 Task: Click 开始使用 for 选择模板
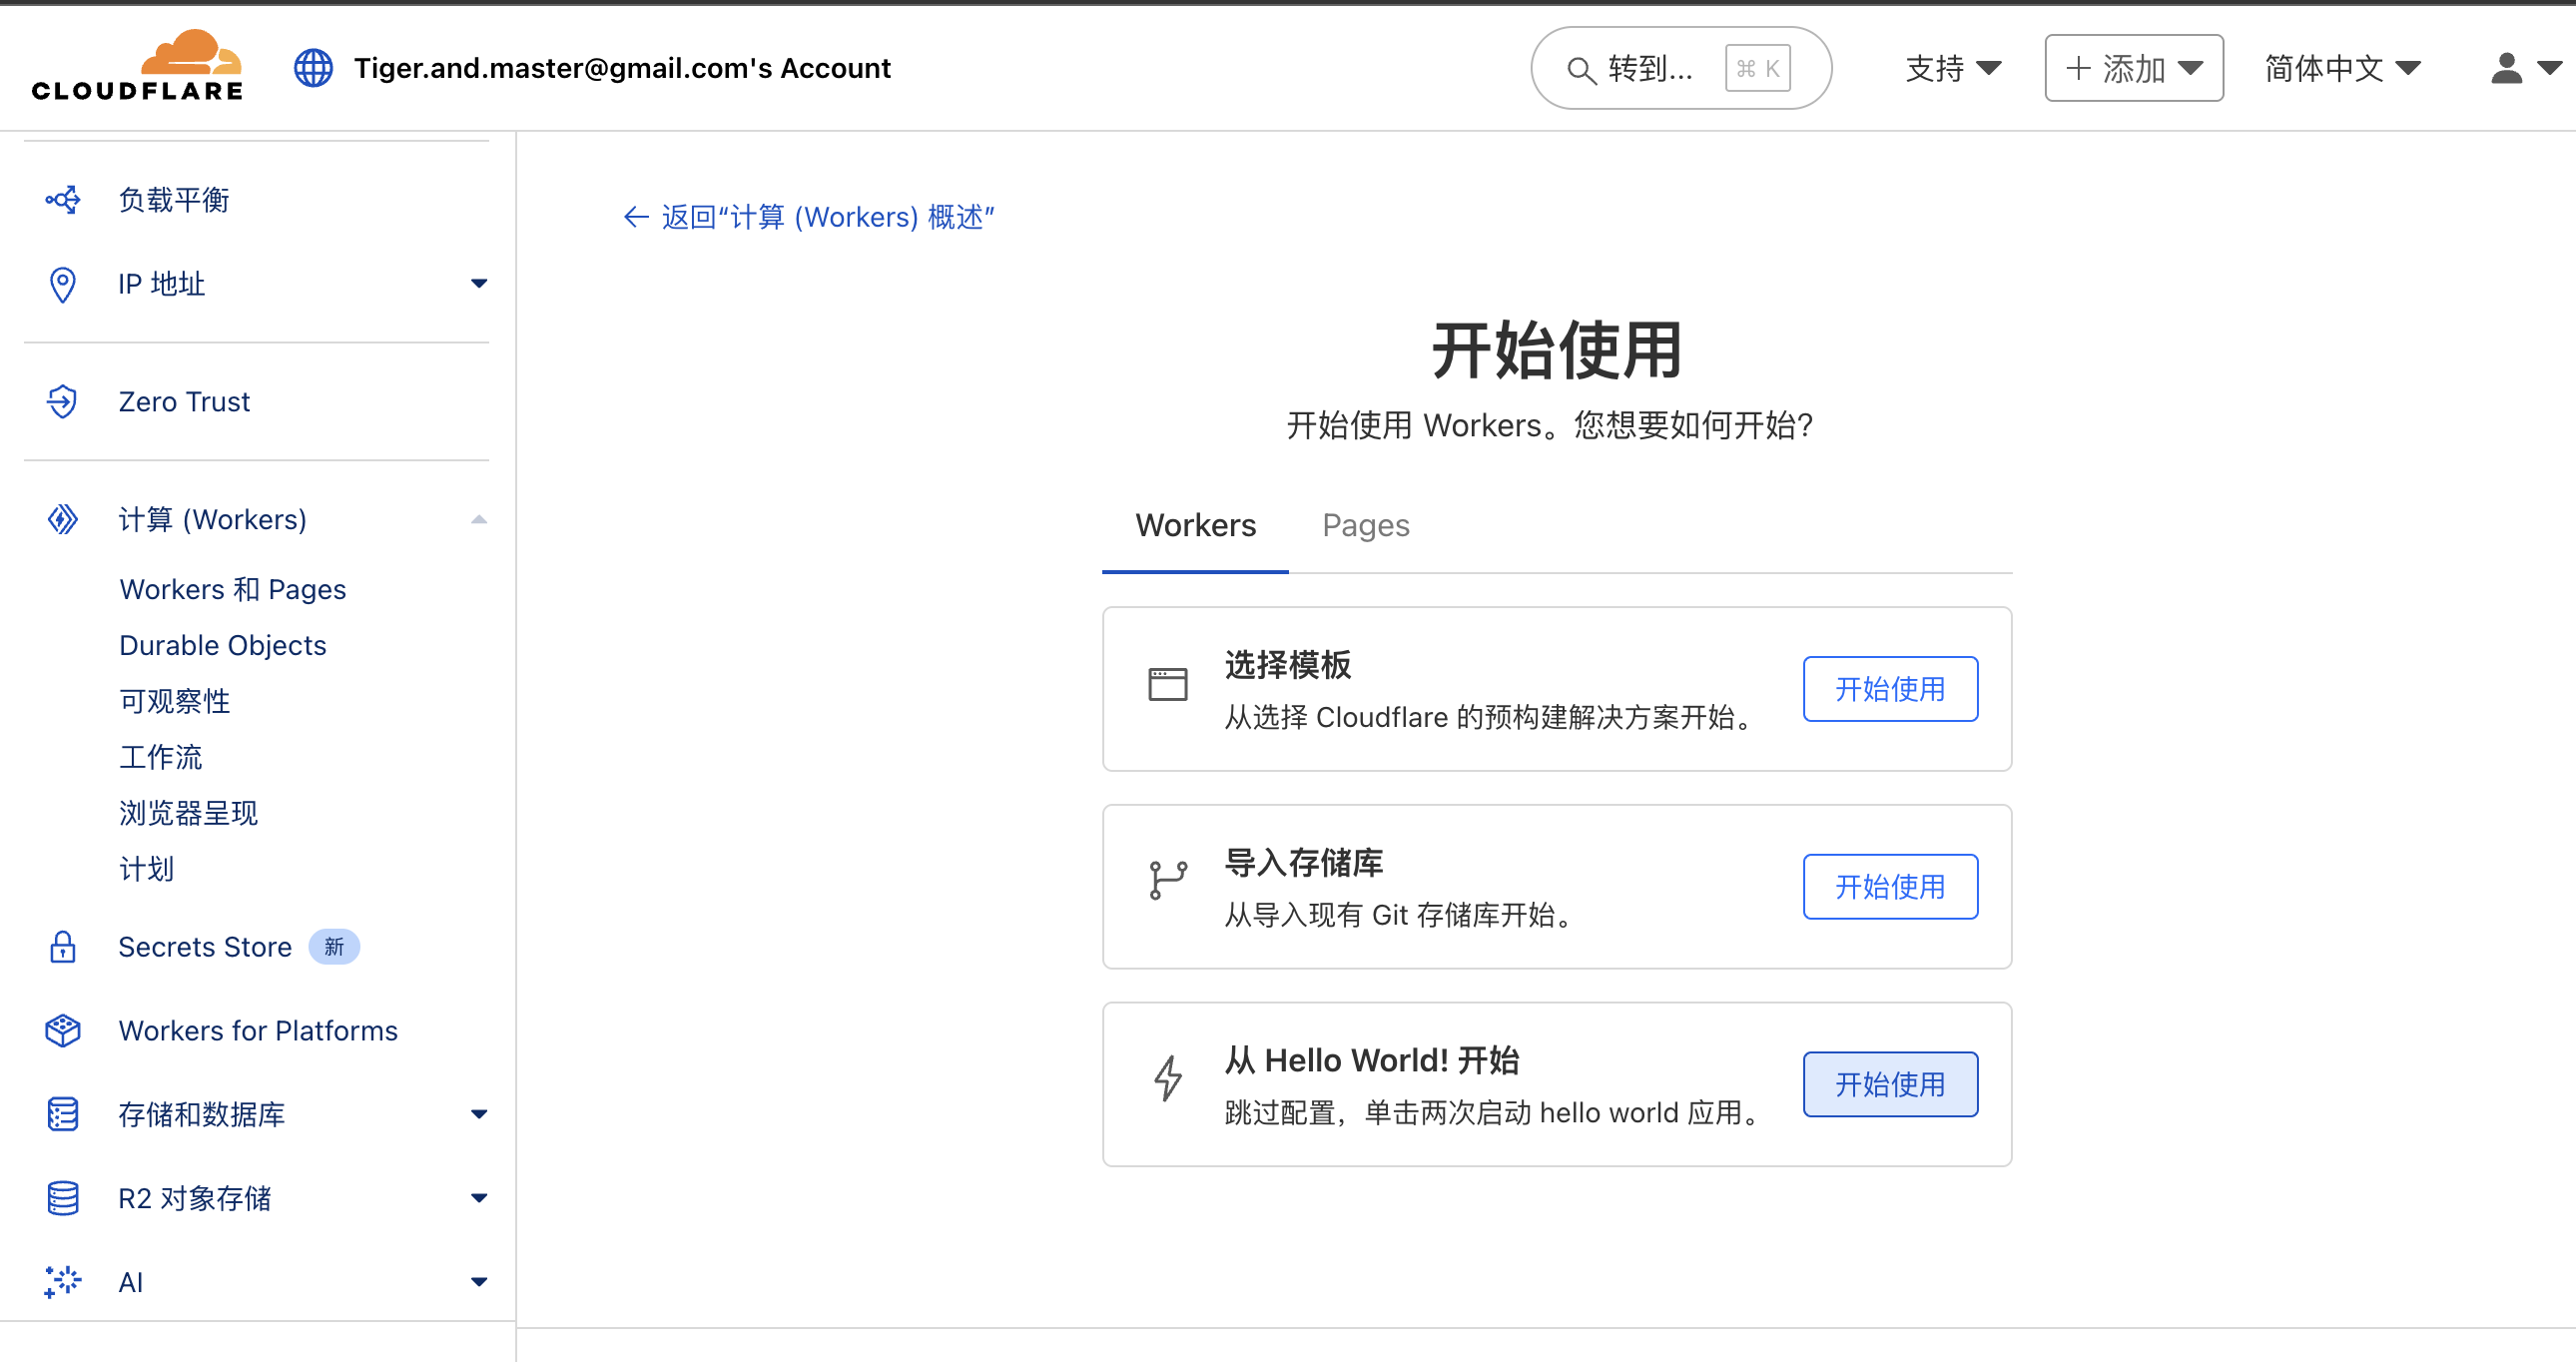pos(1890,689)
